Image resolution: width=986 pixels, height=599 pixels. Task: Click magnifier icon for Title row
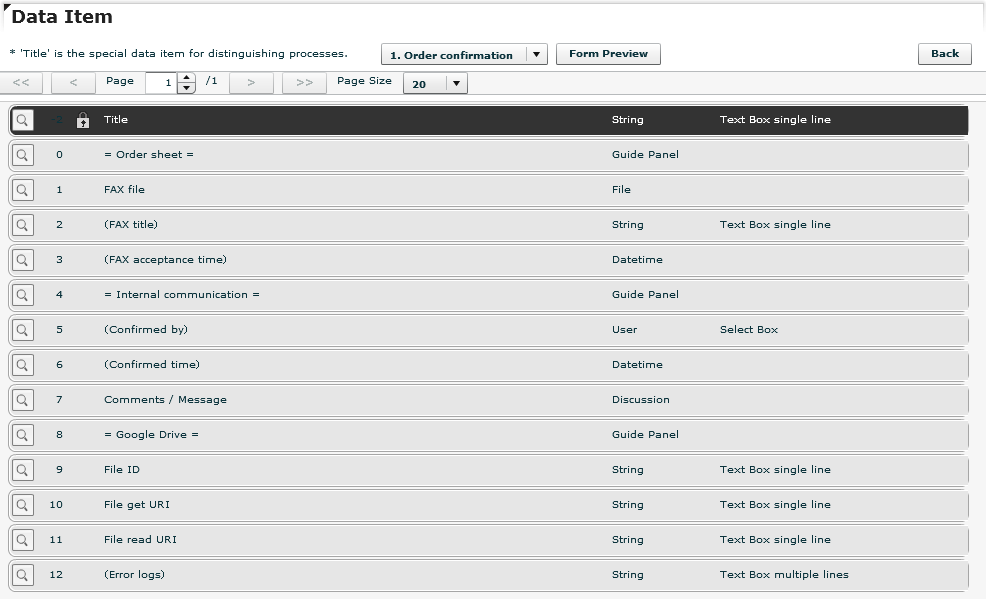pyautogui.click(x=23, y=120)
